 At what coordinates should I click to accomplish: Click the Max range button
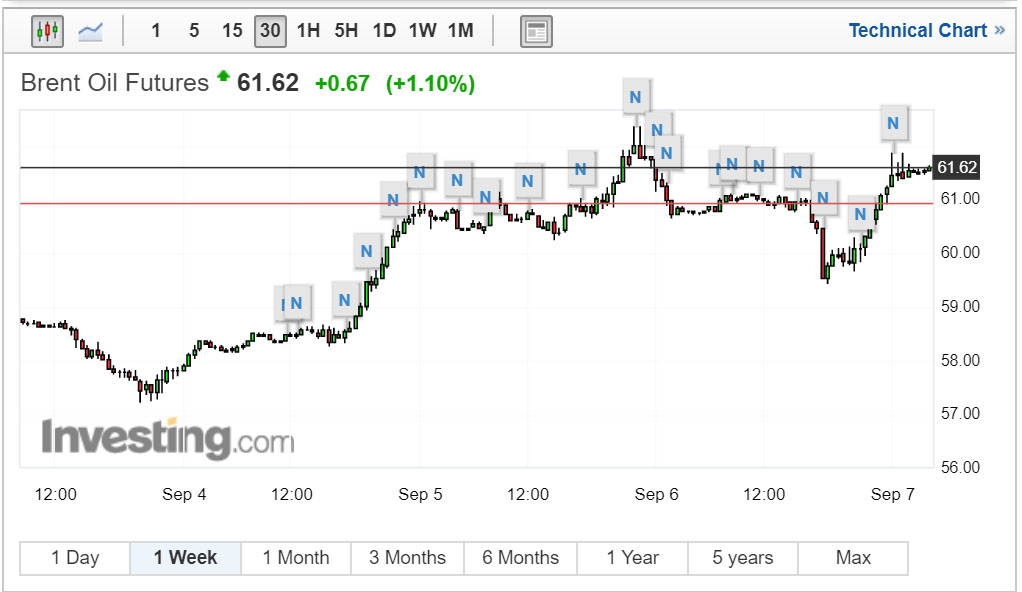click(x=853, y=558)
